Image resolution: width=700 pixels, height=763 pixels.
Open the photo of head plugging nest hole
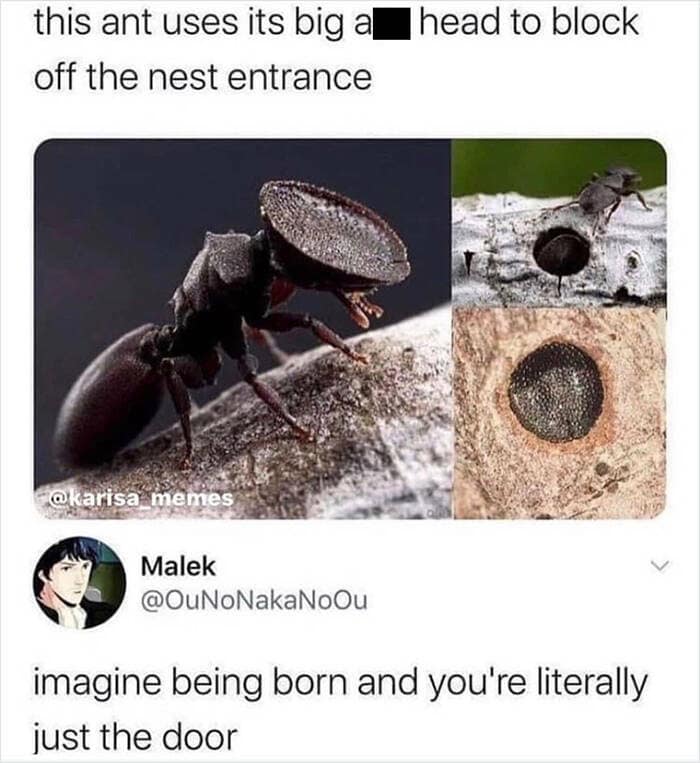point(559,414)
